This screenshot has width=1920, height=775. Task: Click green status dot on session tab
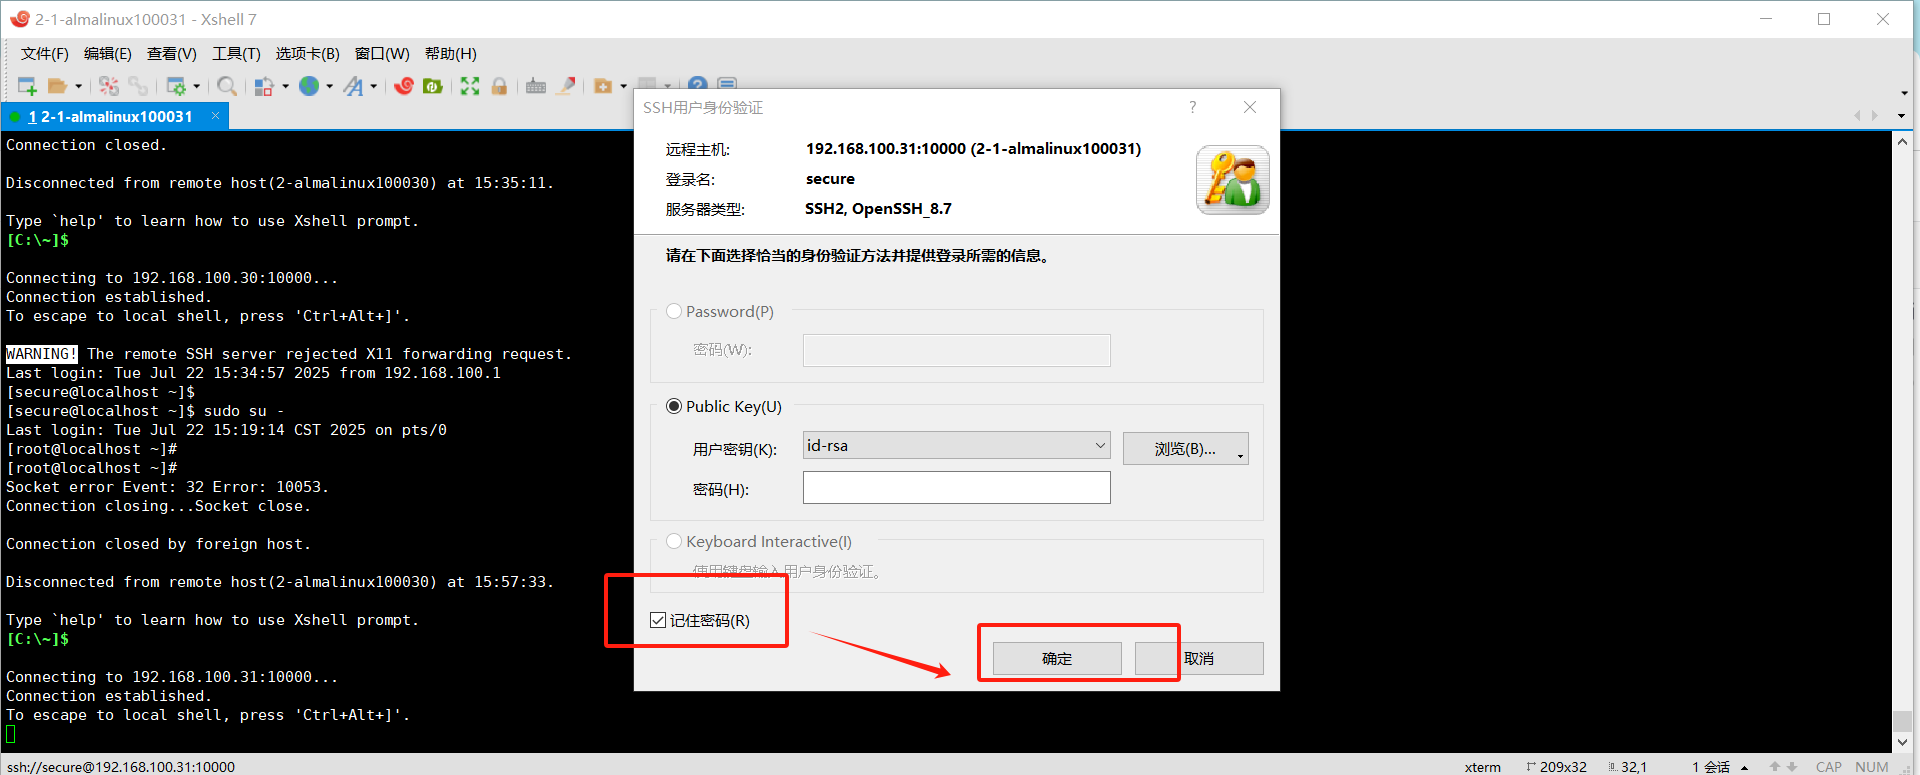coord(15,117)
